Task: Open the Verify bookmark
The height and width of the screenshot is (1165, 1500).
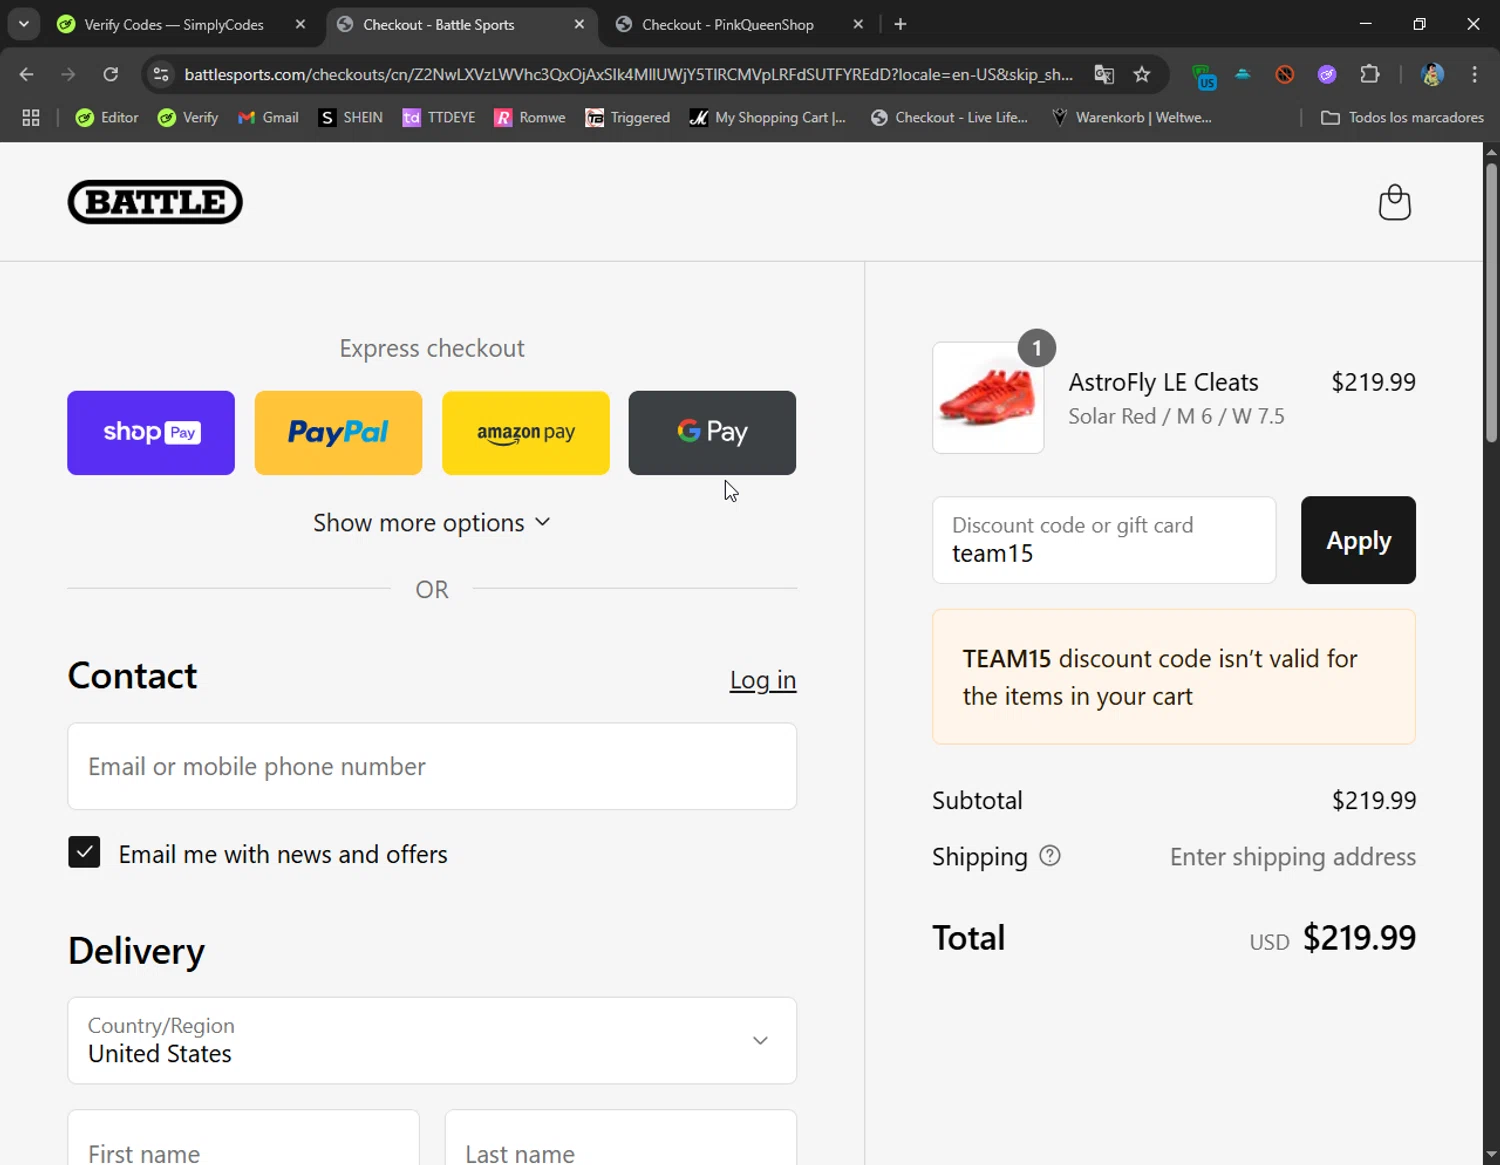Action: 188,118
